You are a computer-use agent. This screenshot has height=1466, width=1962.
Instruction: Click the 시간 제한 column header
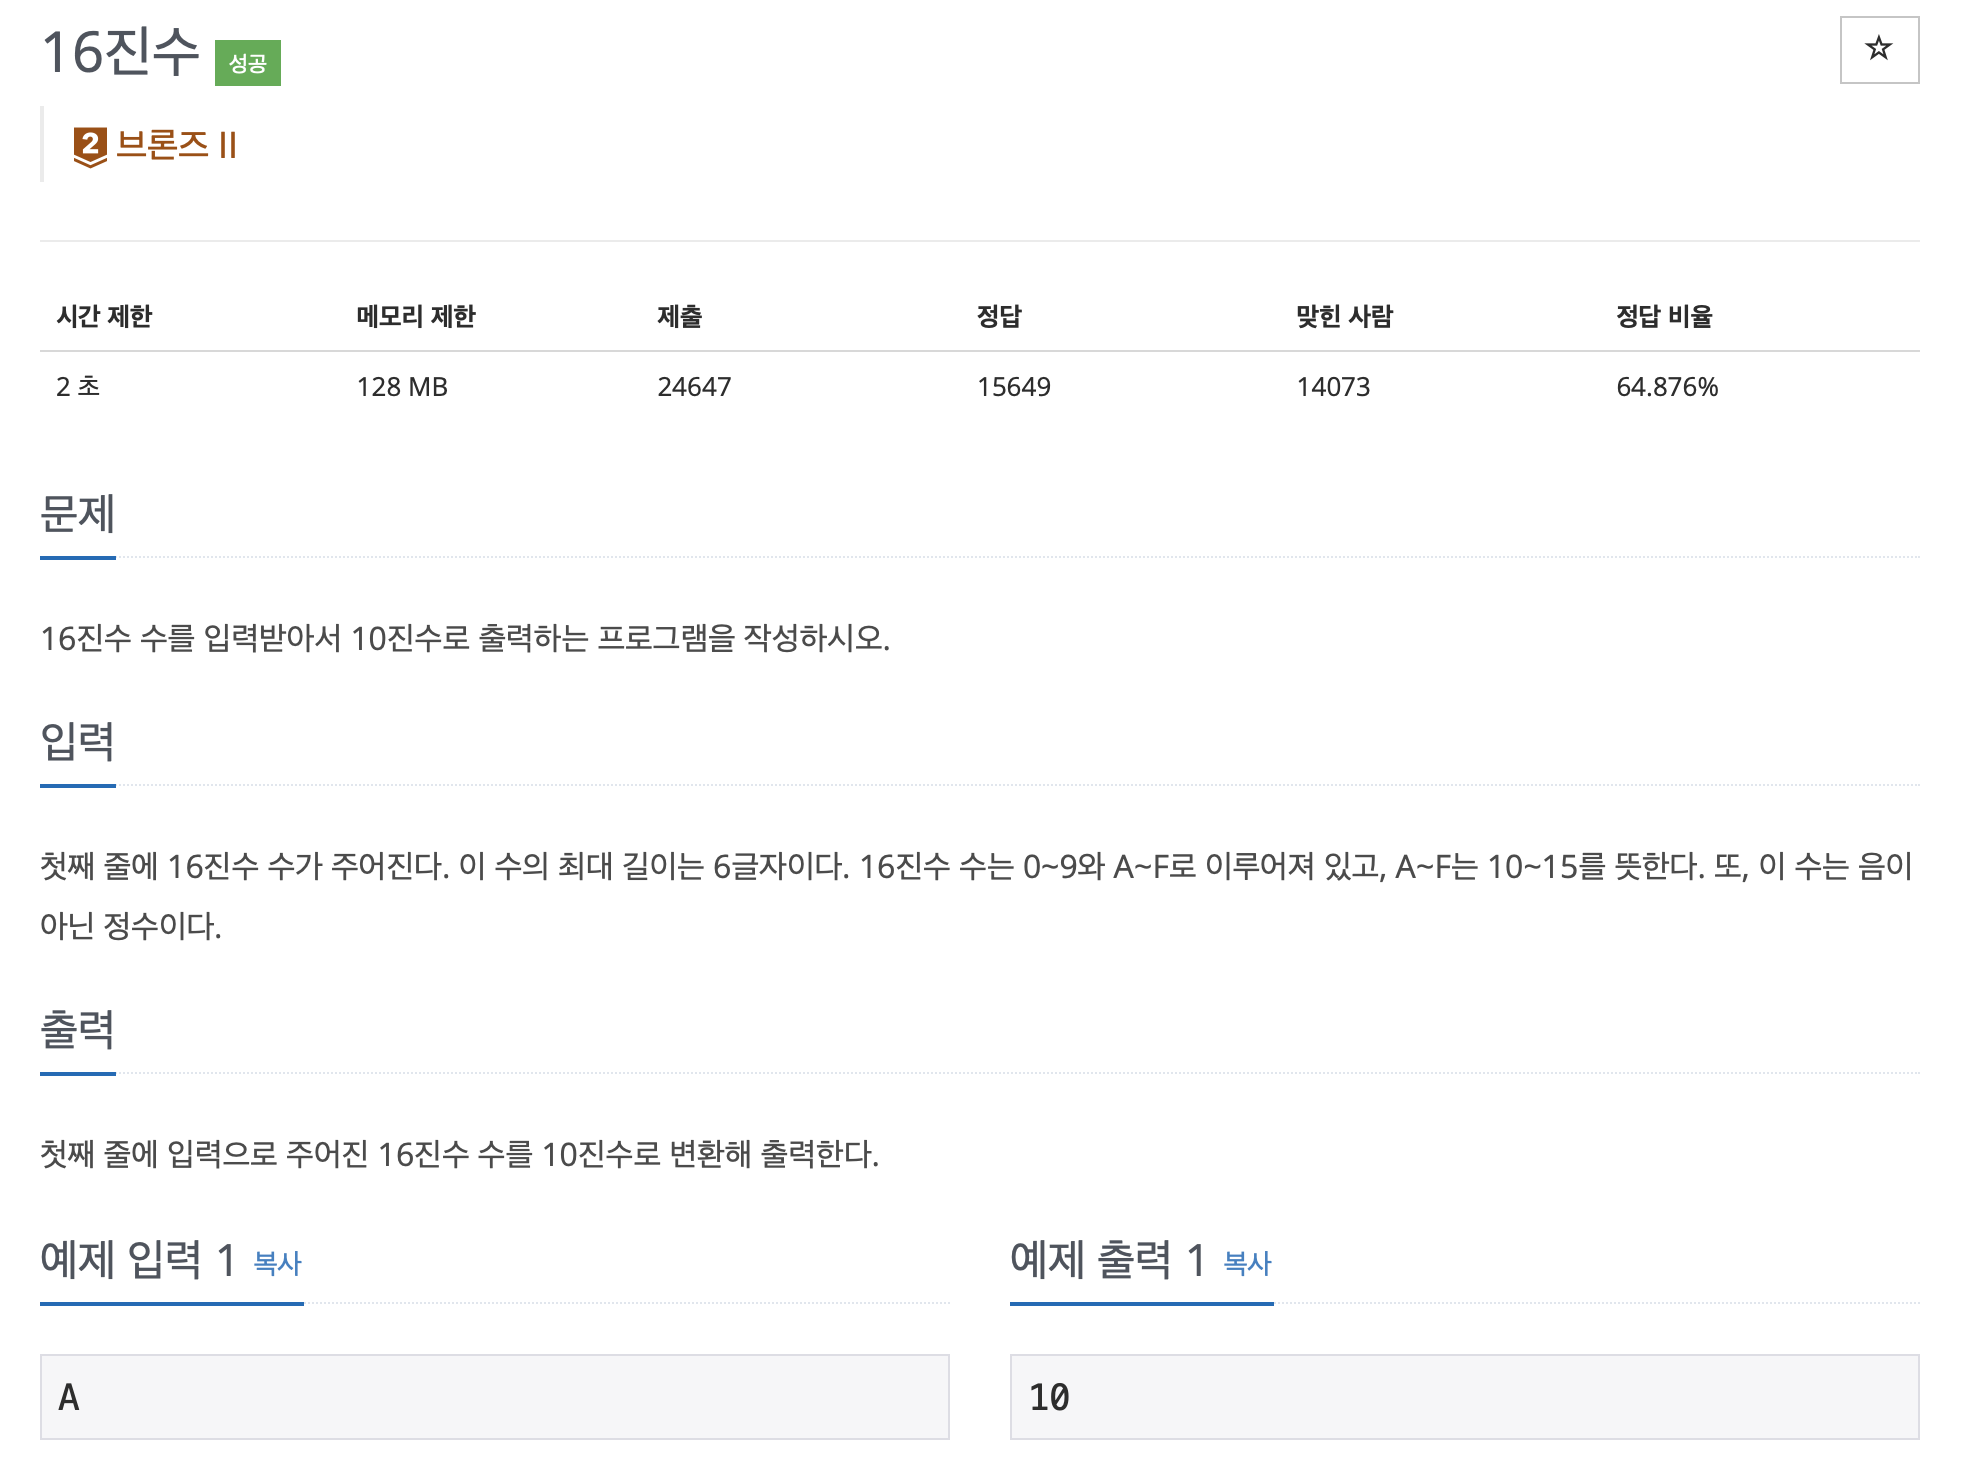click(x=104, y=316)
